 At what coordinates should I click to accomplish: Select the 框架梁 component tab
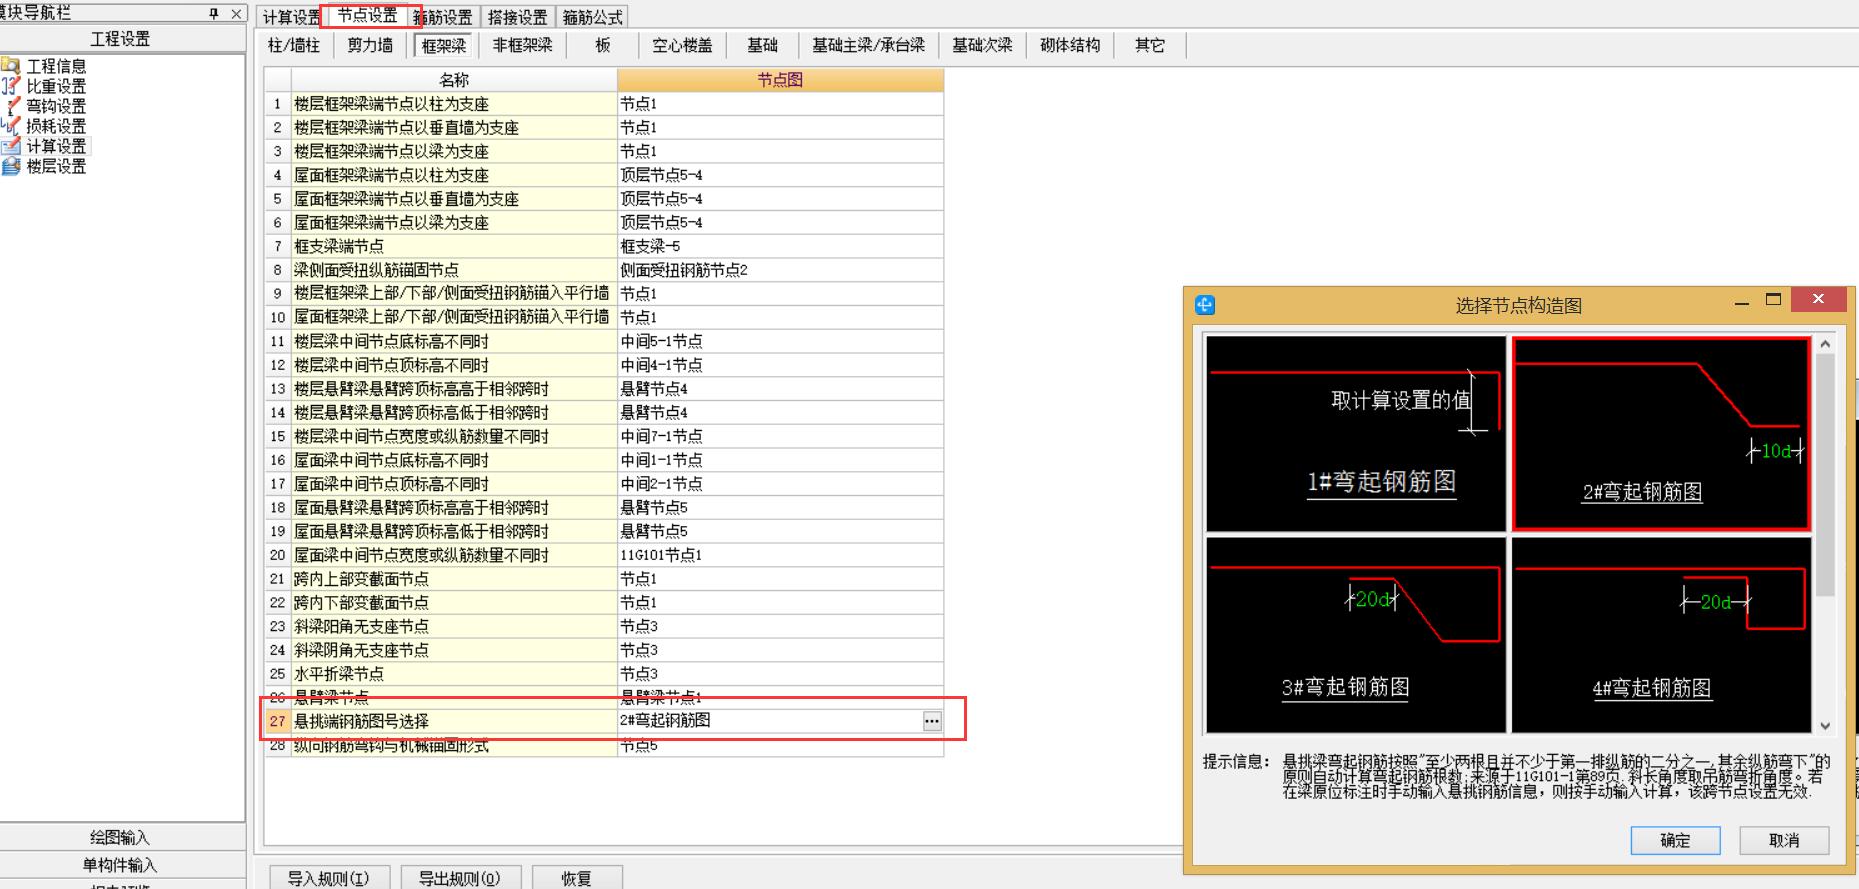pos(444,46)
